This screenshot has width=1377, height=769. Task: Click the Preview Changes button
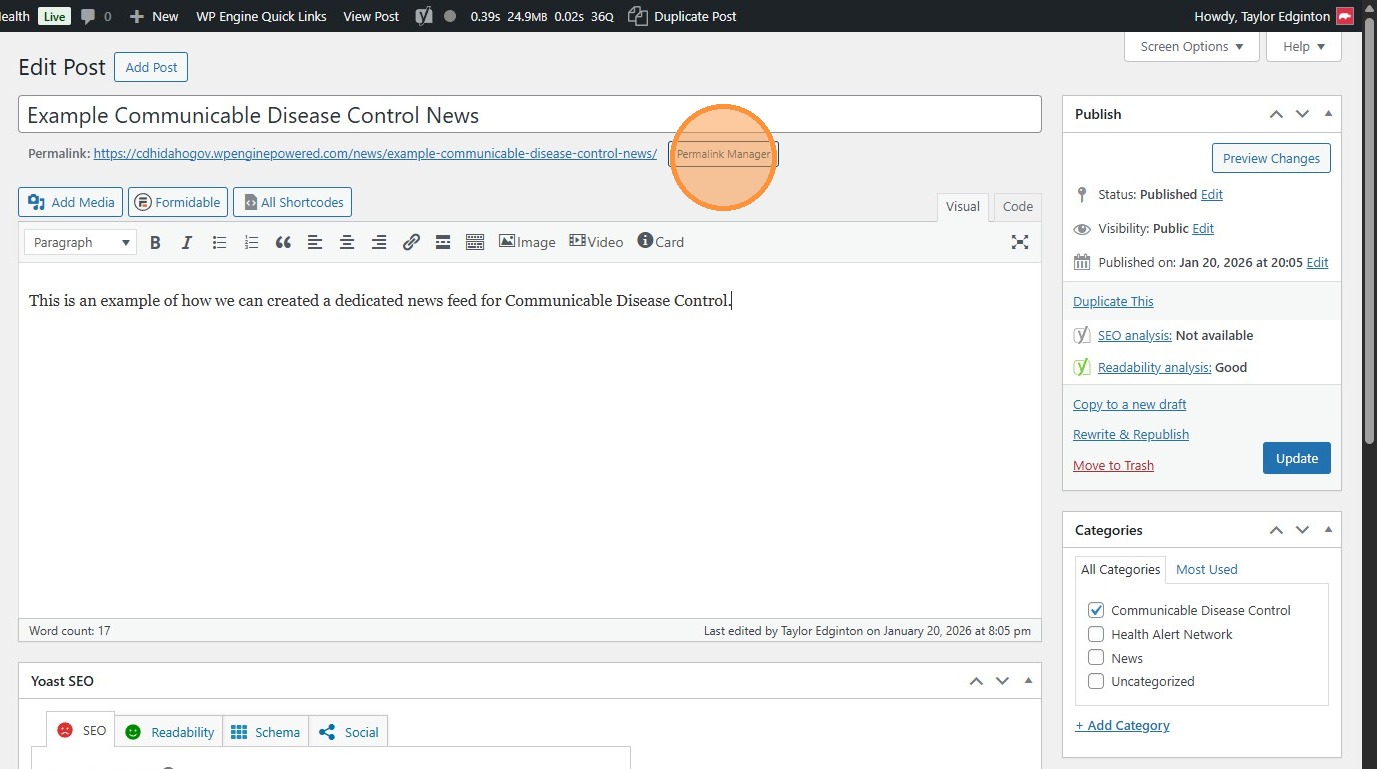click(1271, 158)
